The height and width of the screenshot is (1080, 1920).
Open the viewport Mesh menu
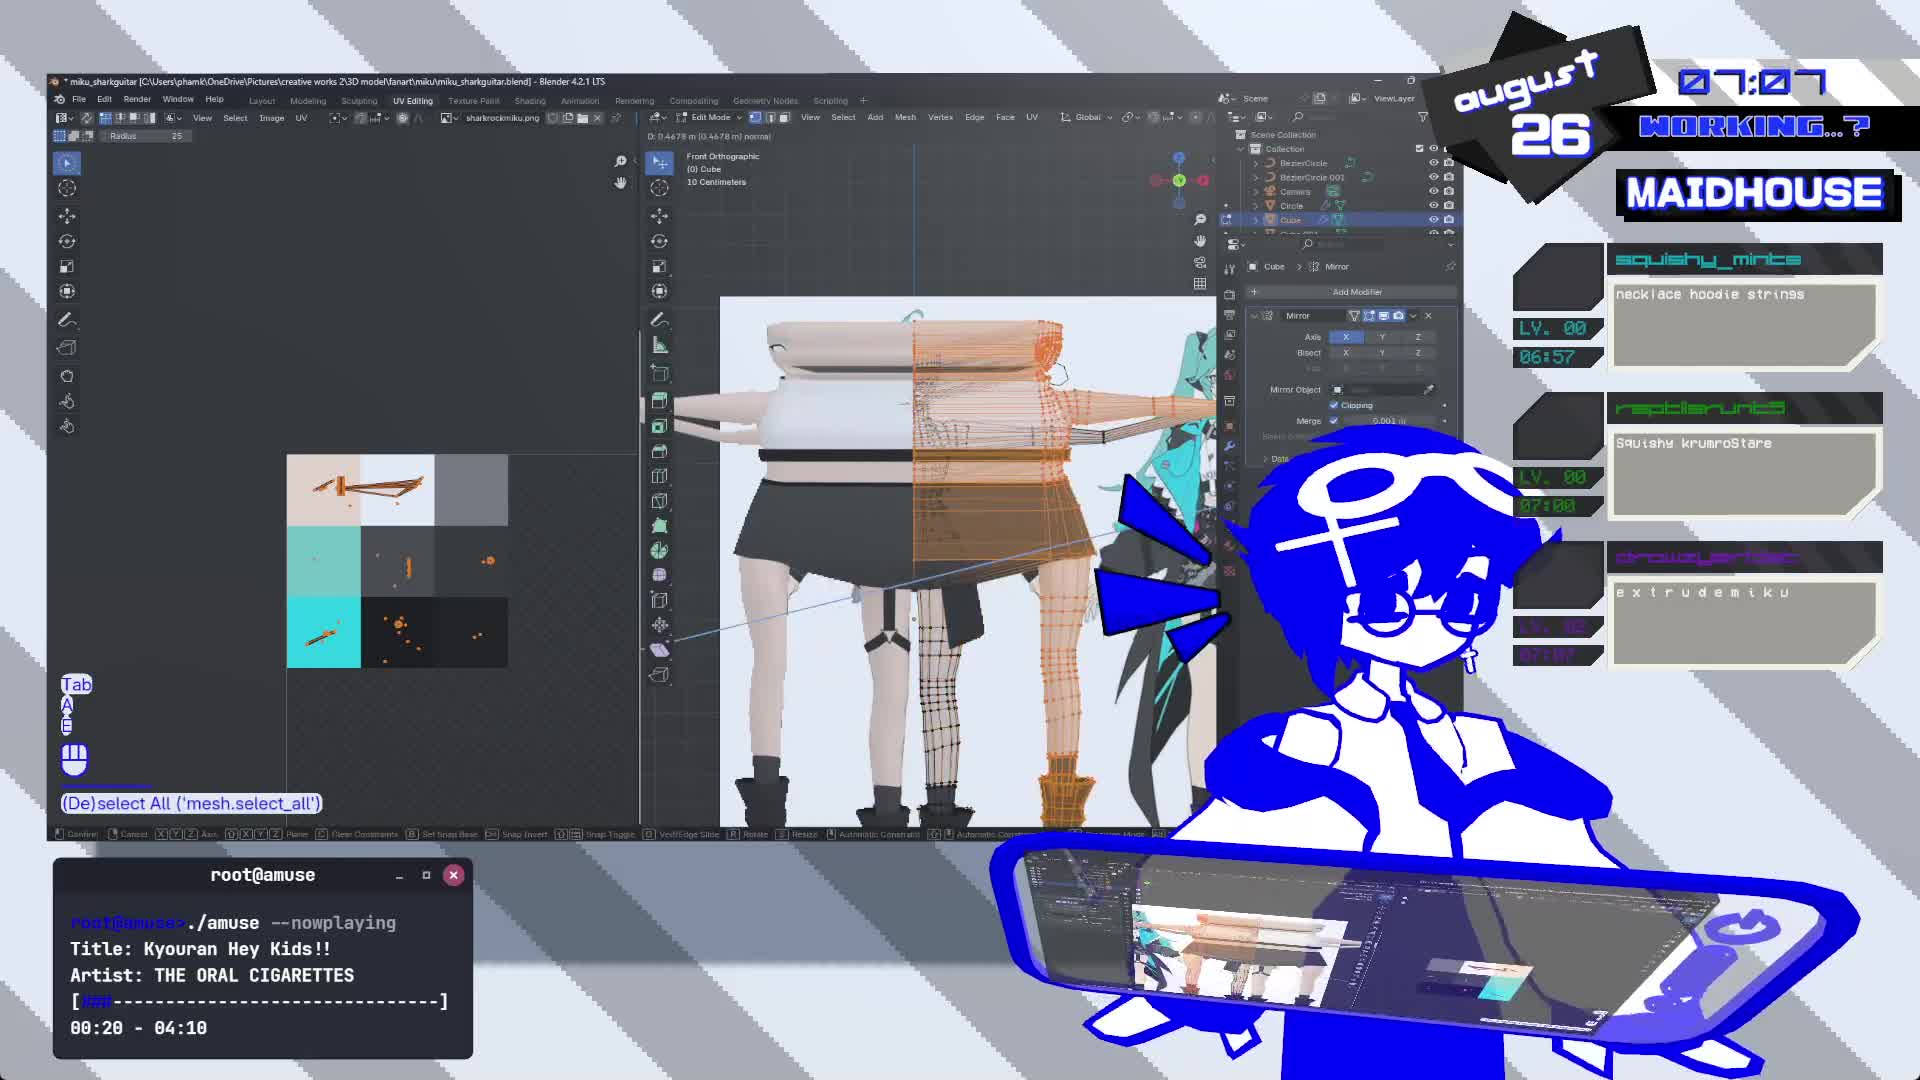pos(905,117)
